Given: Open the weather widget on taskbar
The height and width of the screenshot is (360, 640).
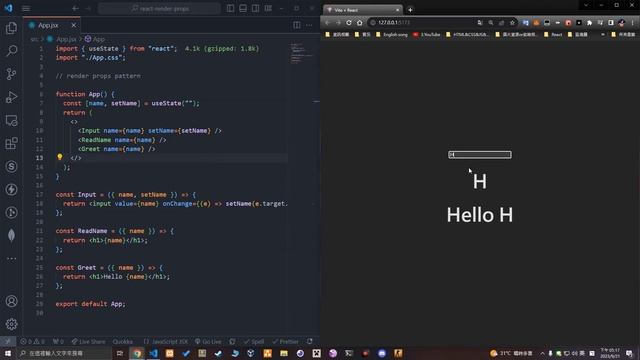Looking at the screenshot, I should point(512,353).
